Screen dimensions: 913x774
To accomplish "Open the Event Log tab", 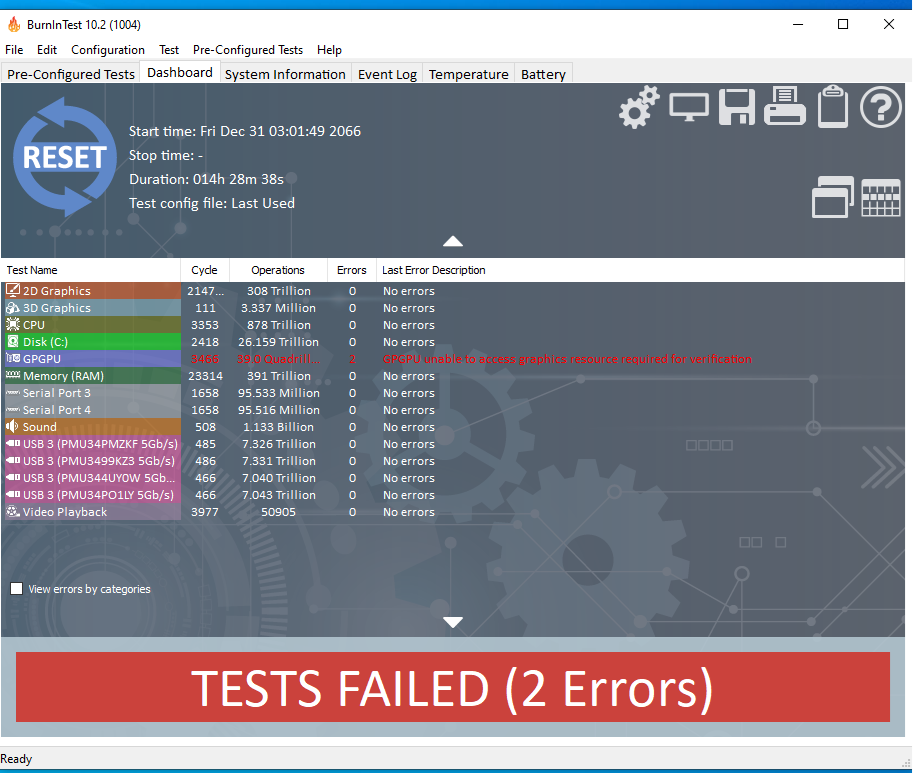I will pyautogui.click(x=387, y=74).
